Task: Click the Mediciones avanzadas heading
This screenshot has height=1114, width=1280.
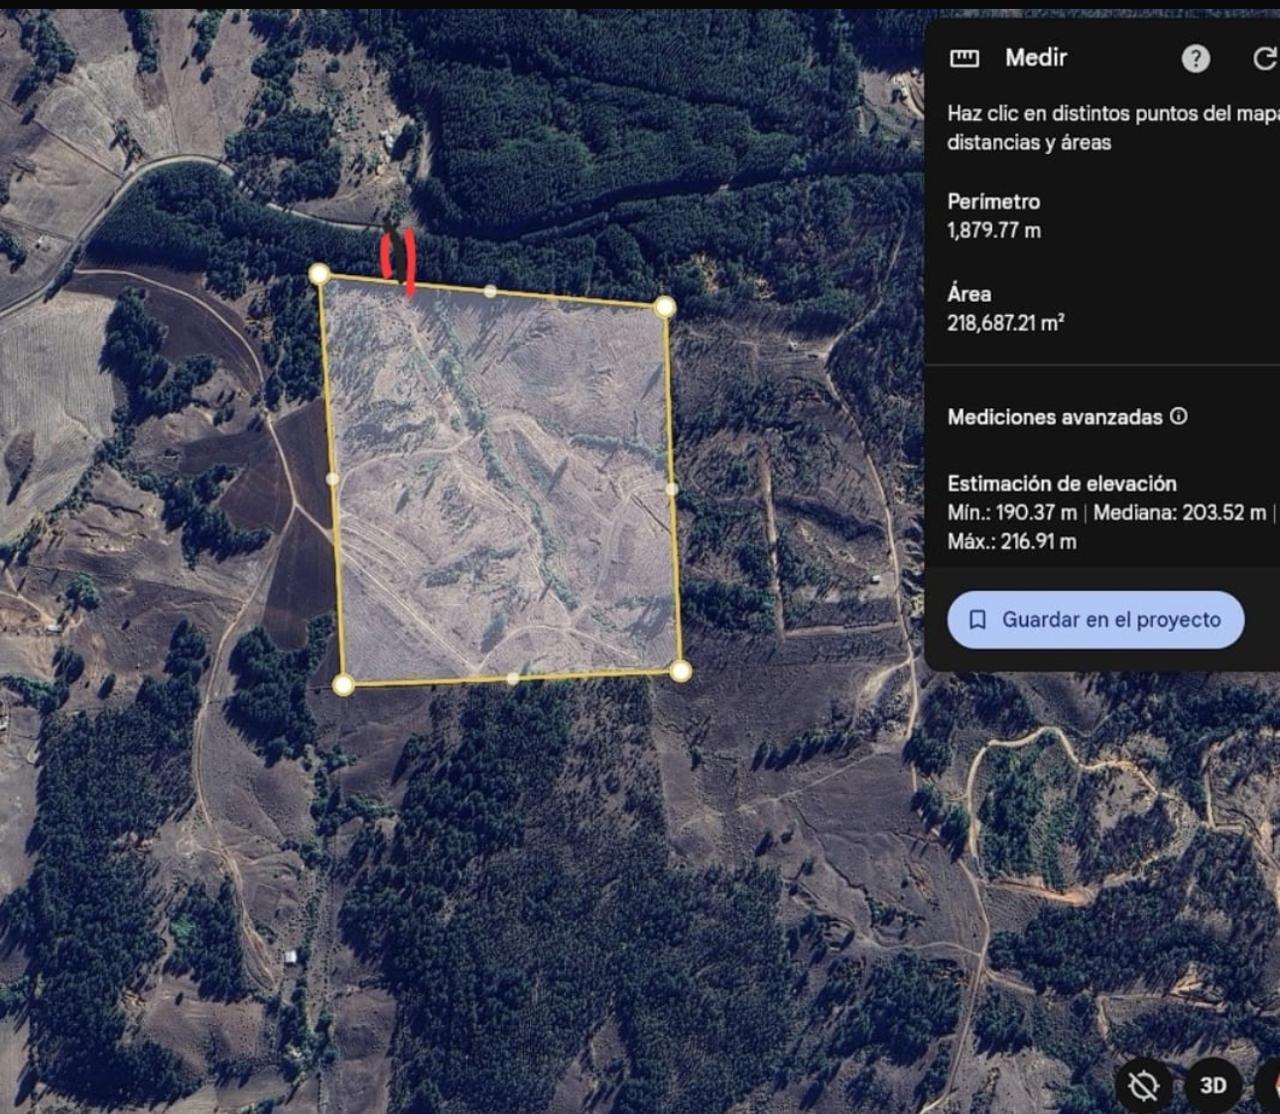Action: pyautogui.click(x=1054, y=417)
